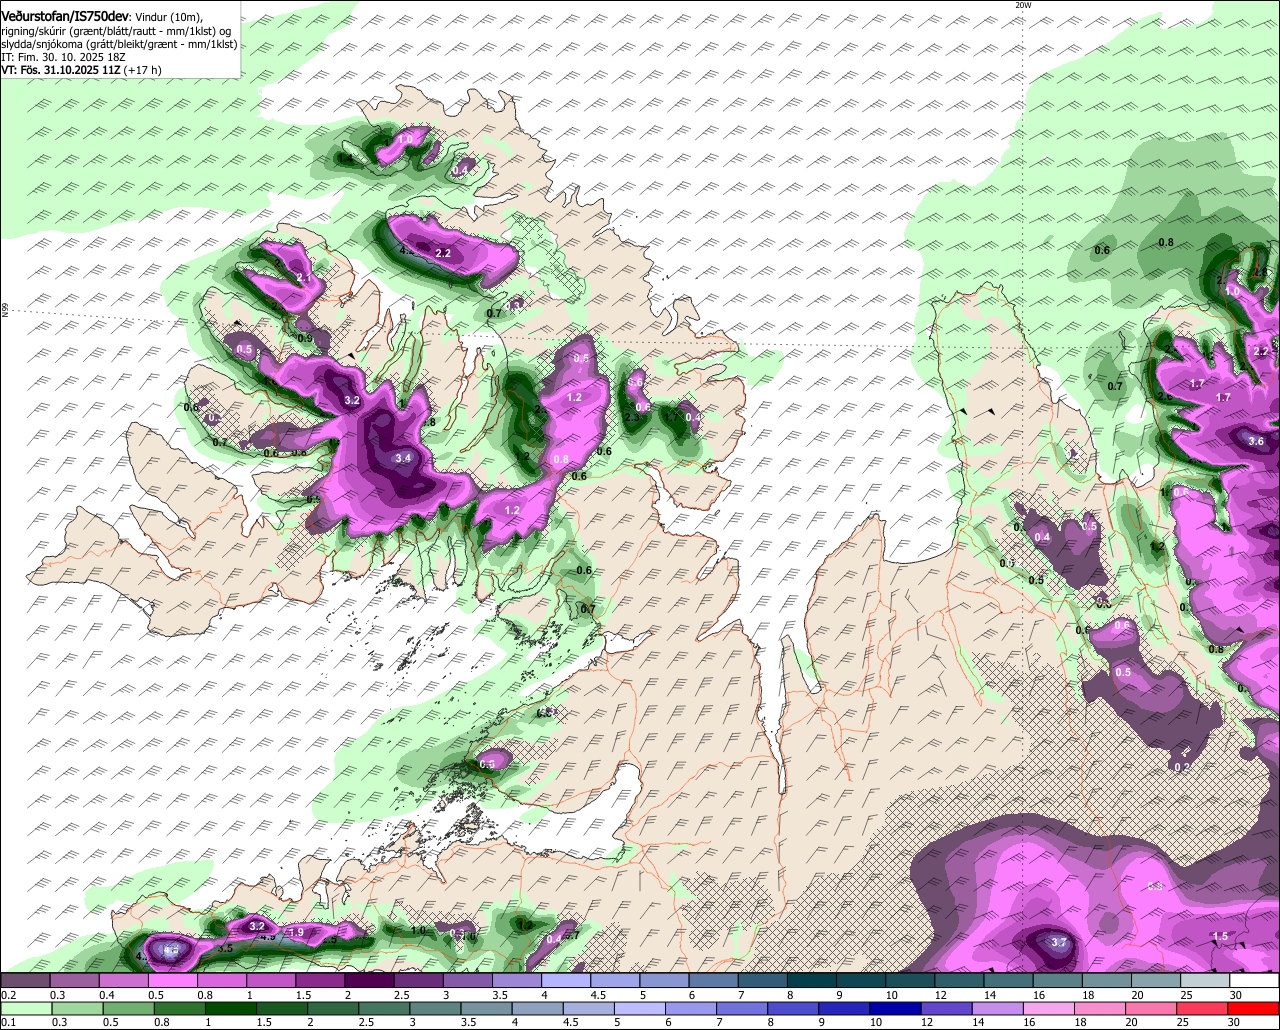1280x1030 pixels.
Task: Click the 20W longitude label at top
Action: tap(1022, 5)
